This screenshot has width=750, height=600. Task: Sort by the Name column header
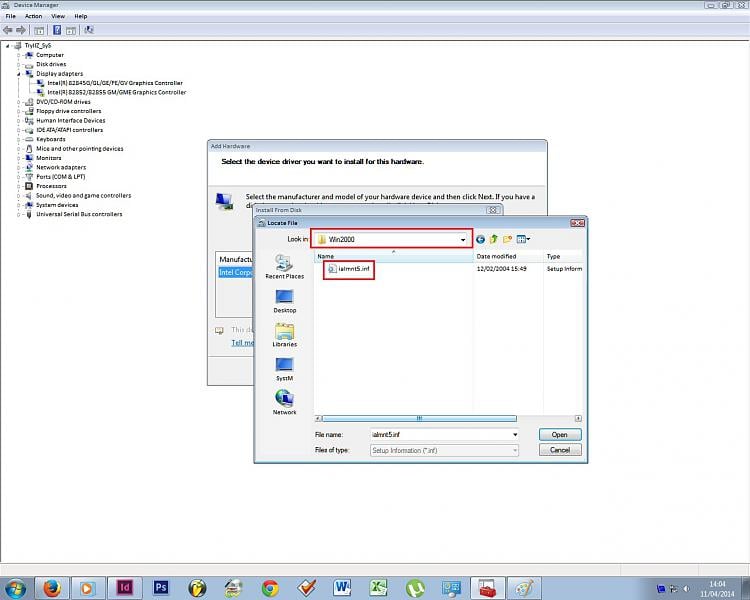[393, 256]
